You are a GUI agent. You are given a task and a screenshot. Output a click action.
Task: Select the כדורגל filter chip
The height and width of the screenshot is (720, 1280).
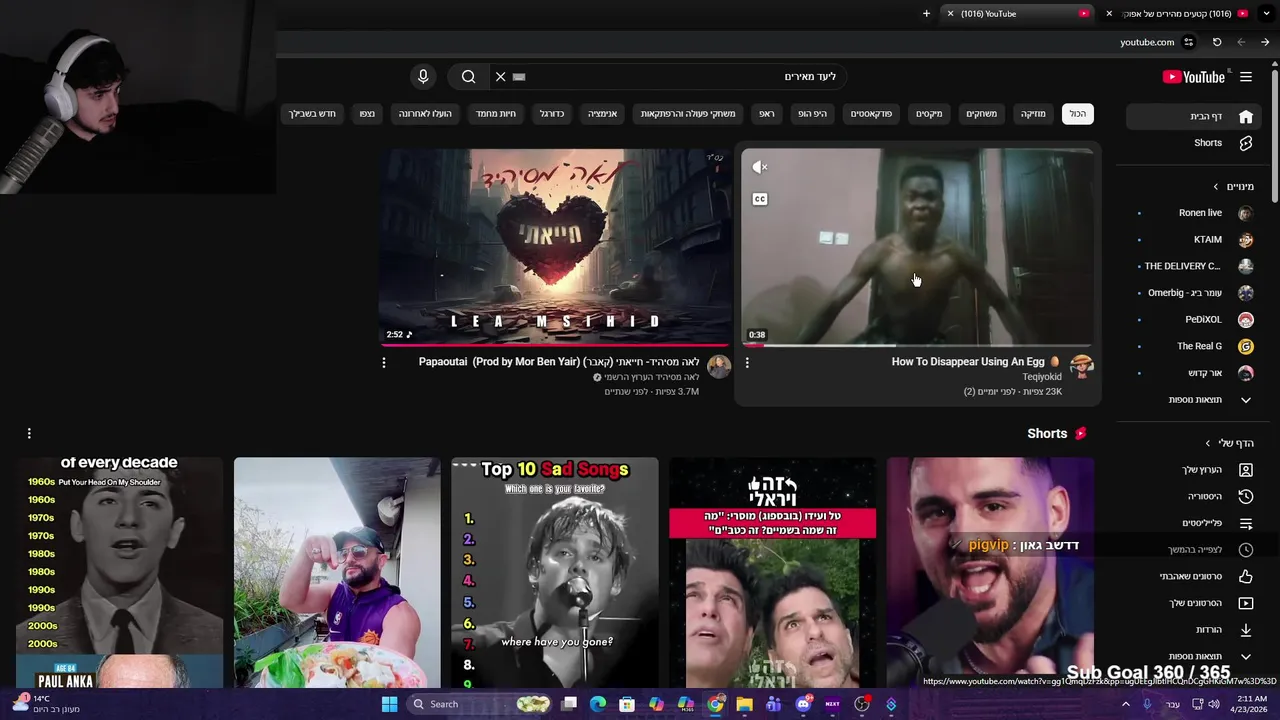(x=552, y=114)
